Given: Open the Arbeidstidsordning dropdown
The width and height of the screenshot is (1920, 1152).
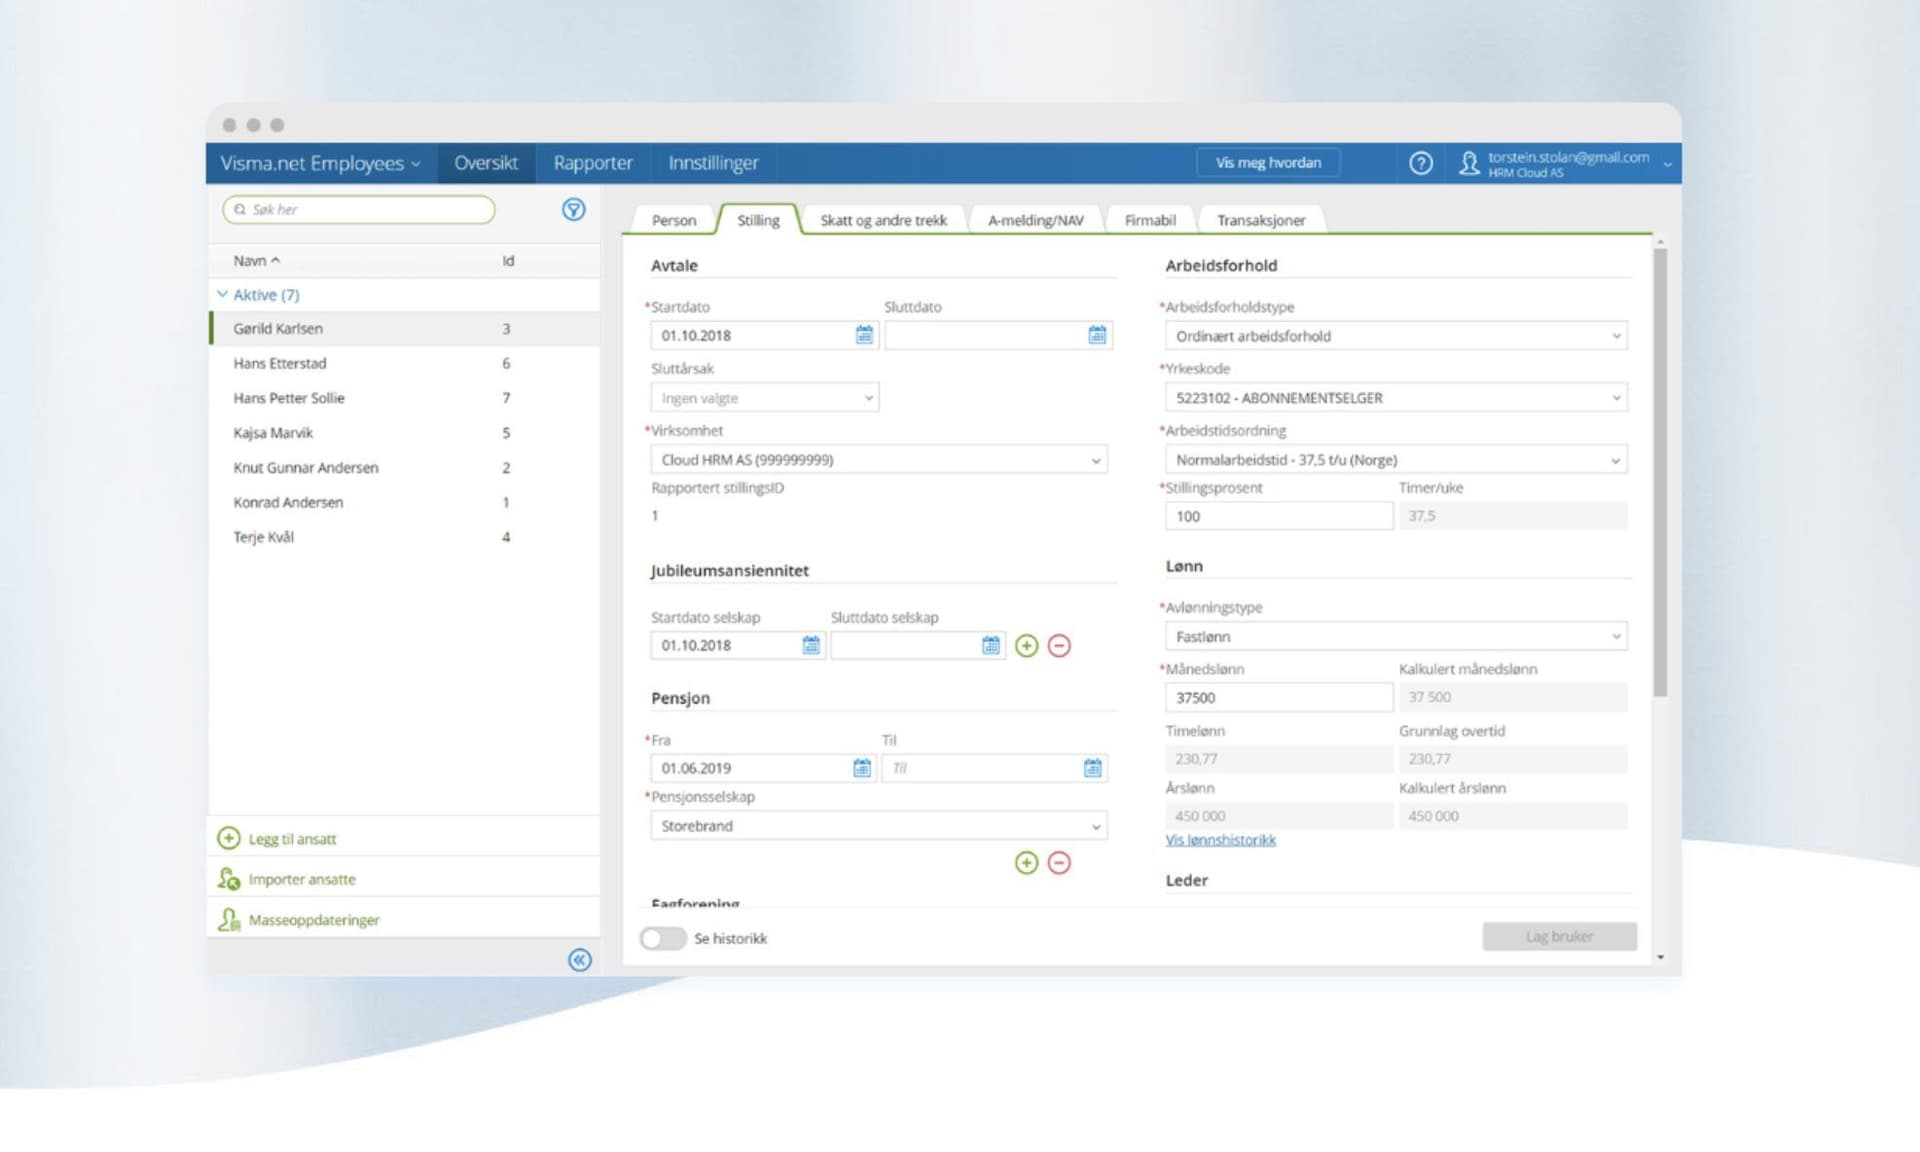Looking at the screenshot, I should [x=1396, y=460].
